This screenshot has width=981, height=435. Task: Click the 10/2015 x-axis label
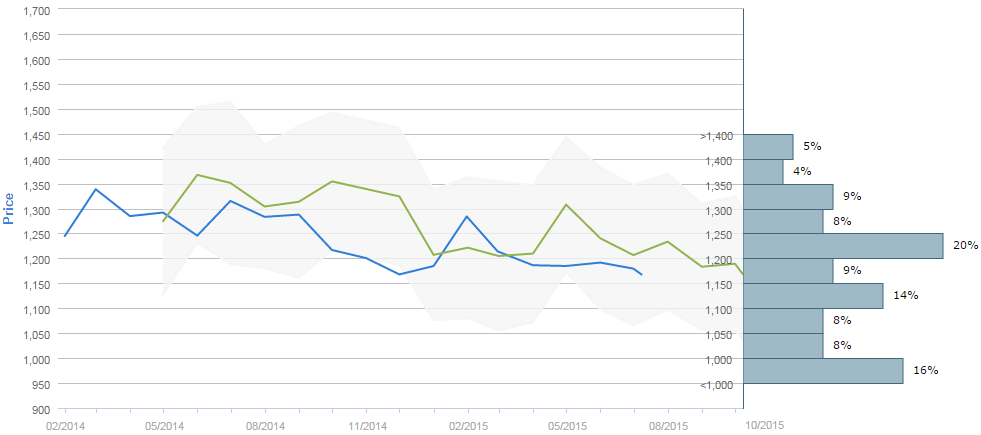coord(763,424)
